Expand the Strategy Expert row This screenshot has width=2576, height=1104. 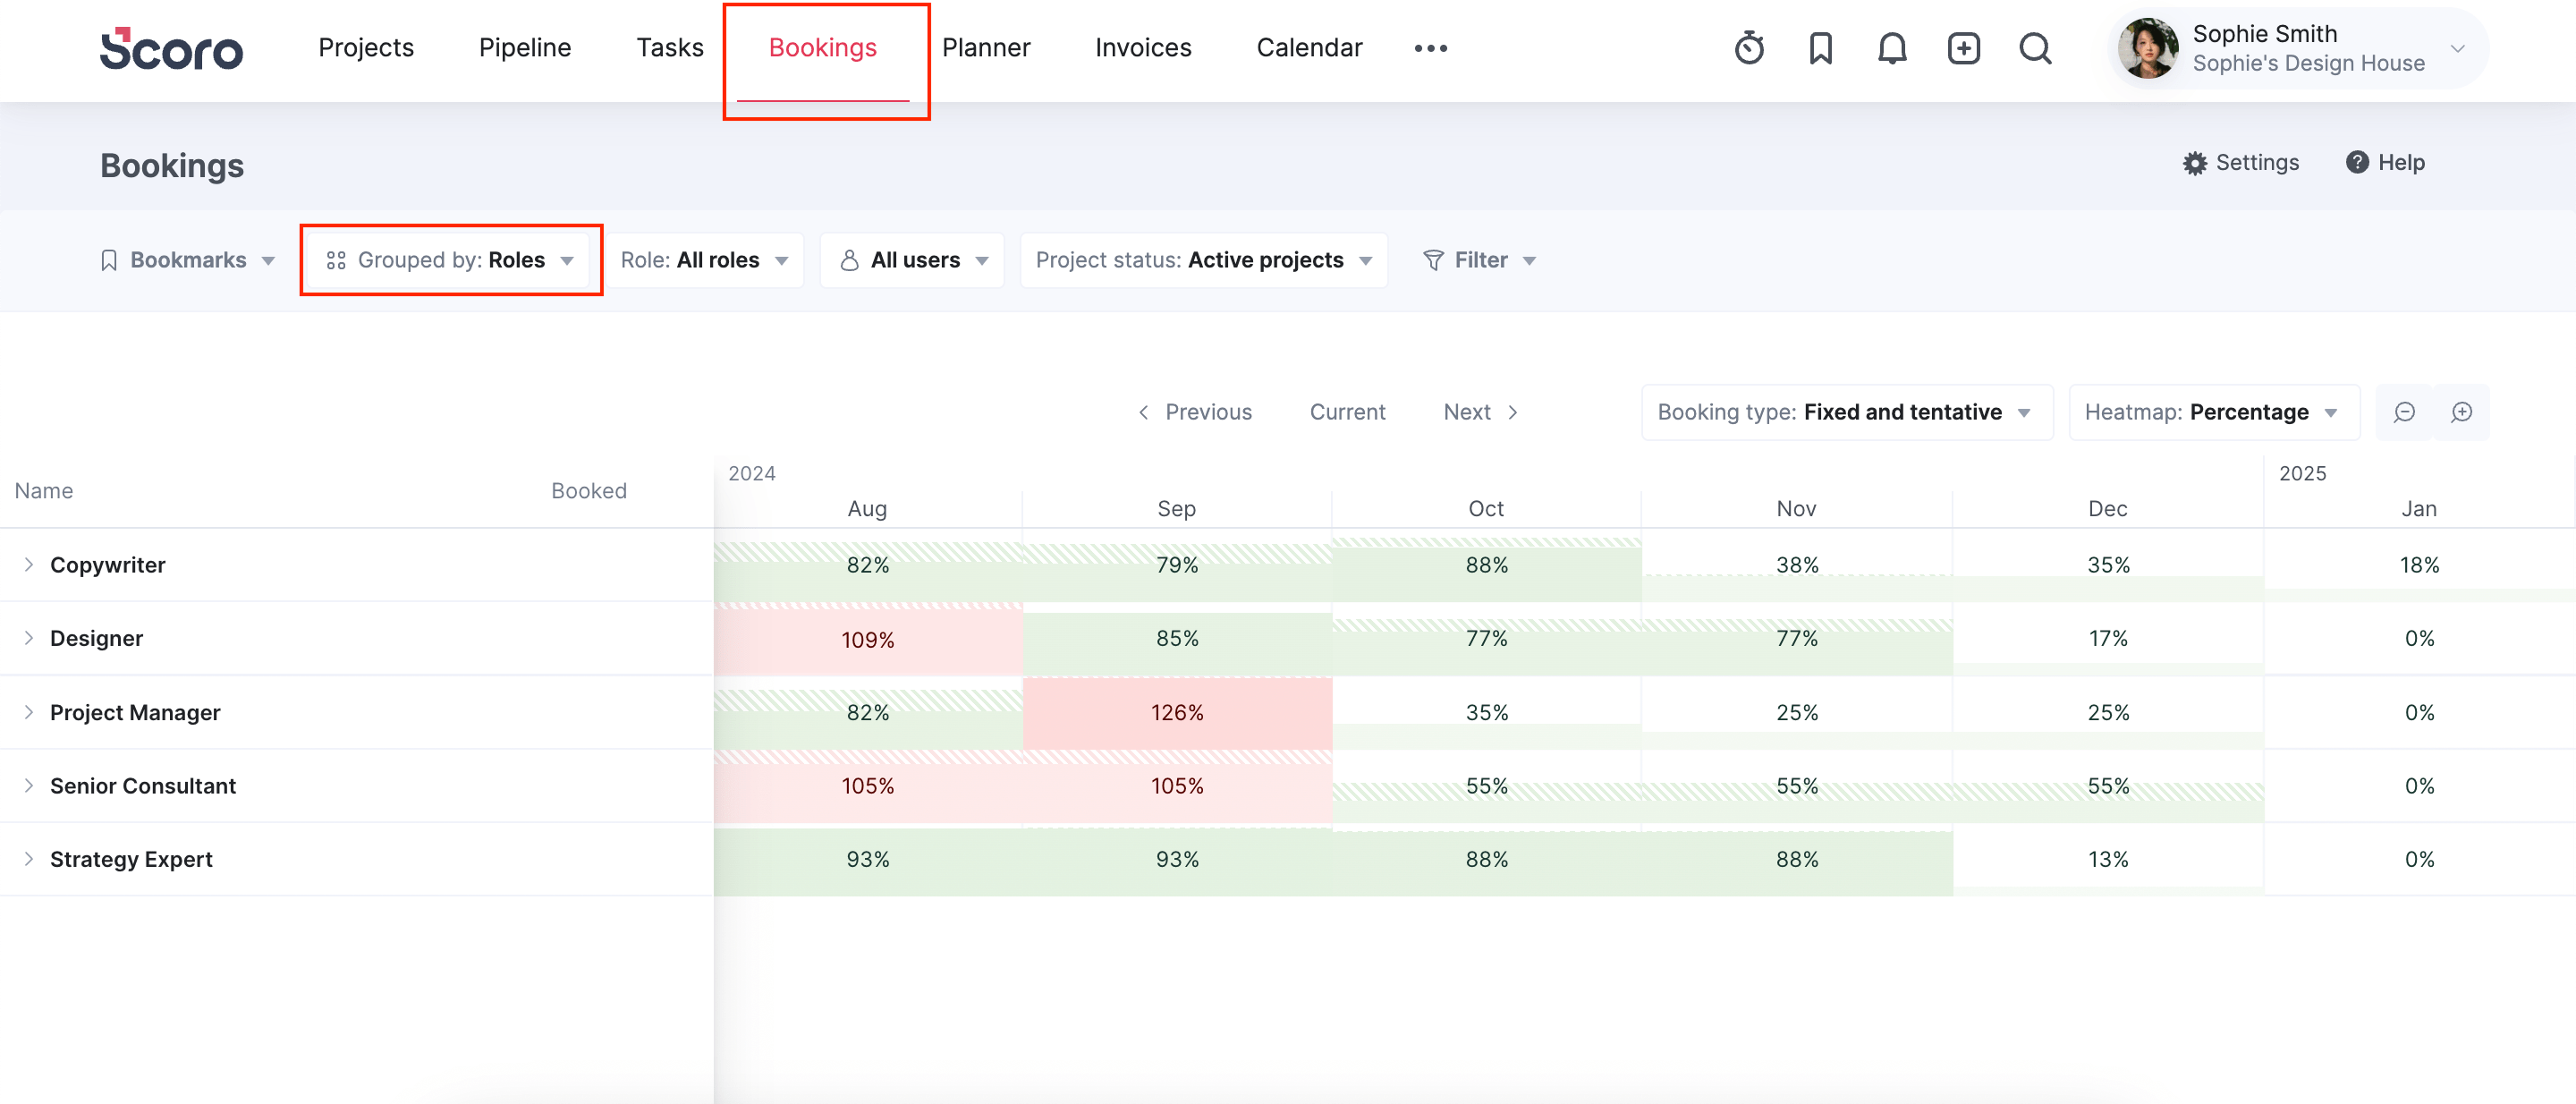(29, 859)
